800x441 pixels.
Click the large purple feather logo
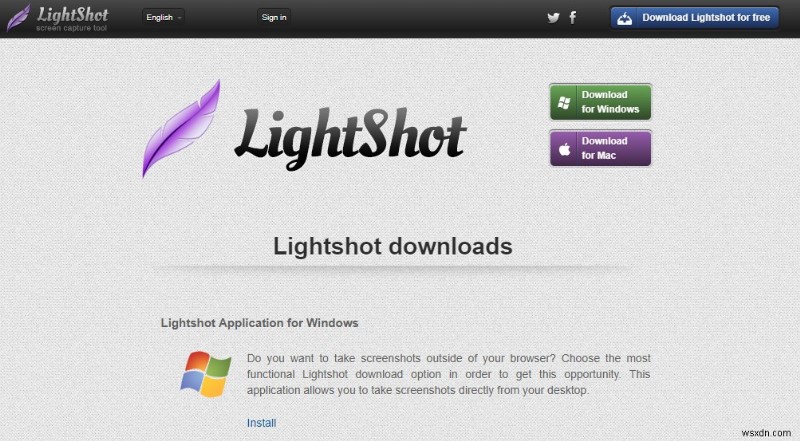(181, 129)
